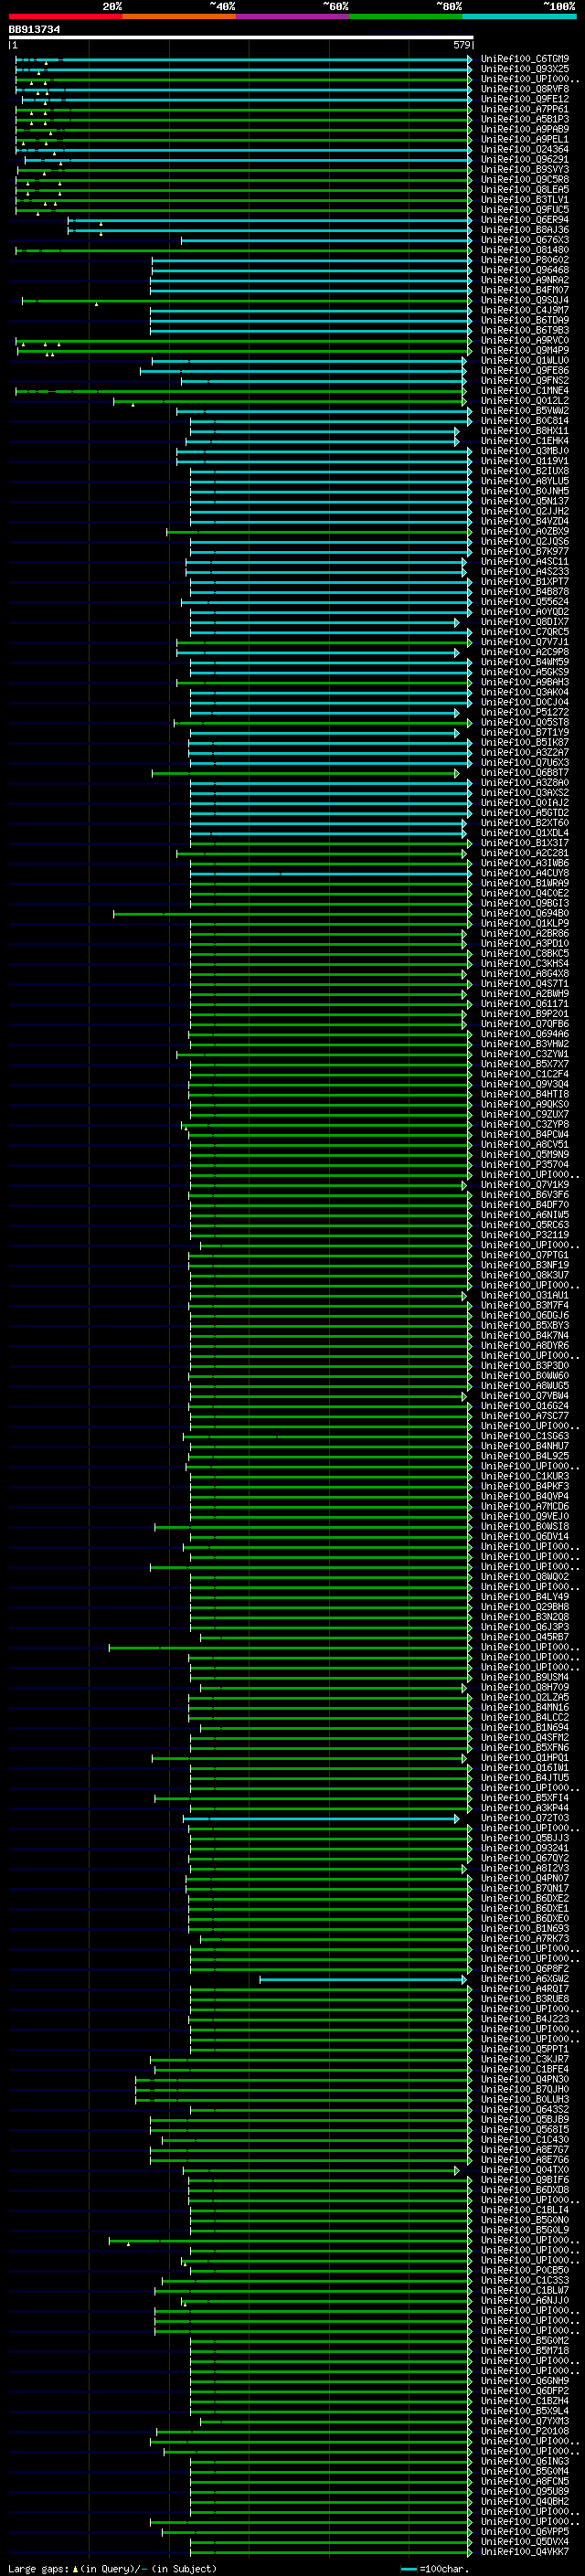Click the white query sequence ruler bar

pos(241,37)
